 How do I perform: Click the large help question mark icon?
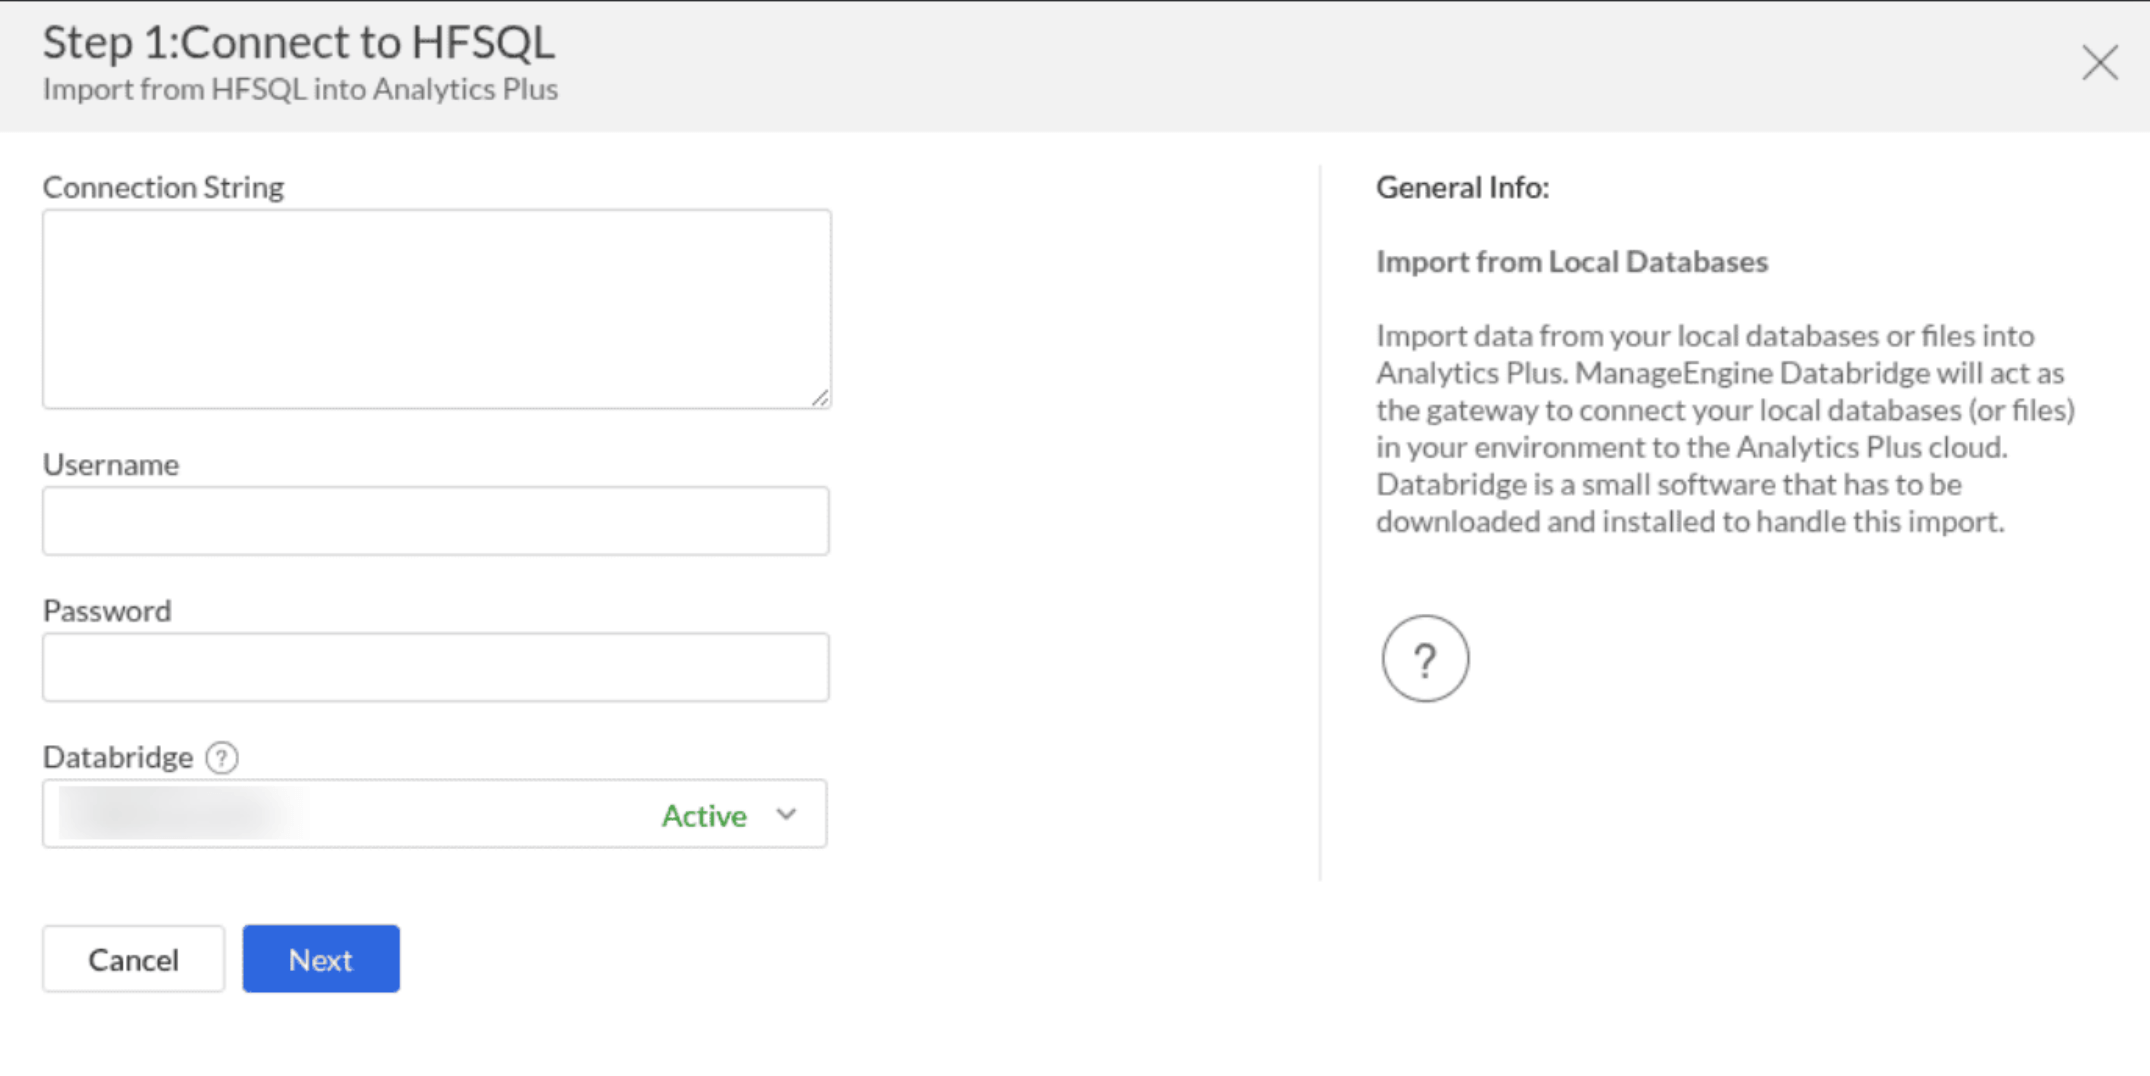[1425, 658]
